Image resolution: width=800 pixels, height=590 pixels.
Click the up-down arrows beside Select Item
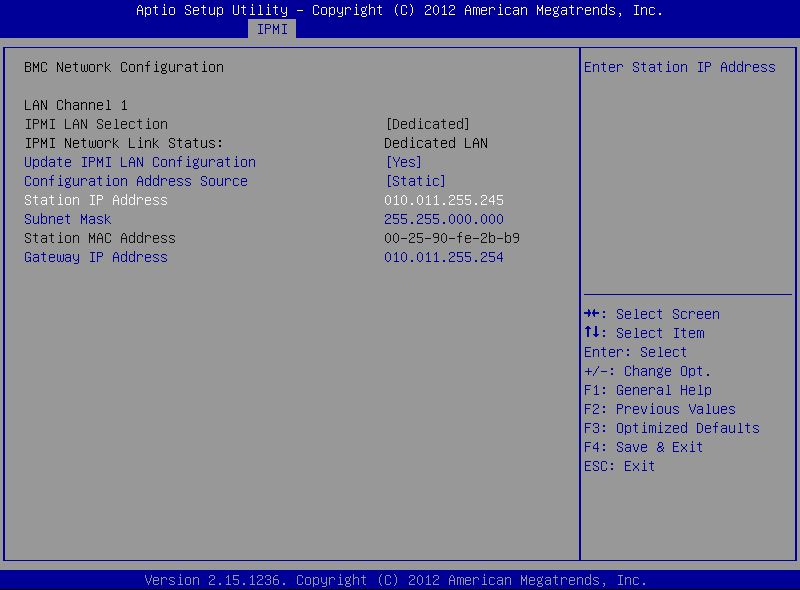pos(592,333)
